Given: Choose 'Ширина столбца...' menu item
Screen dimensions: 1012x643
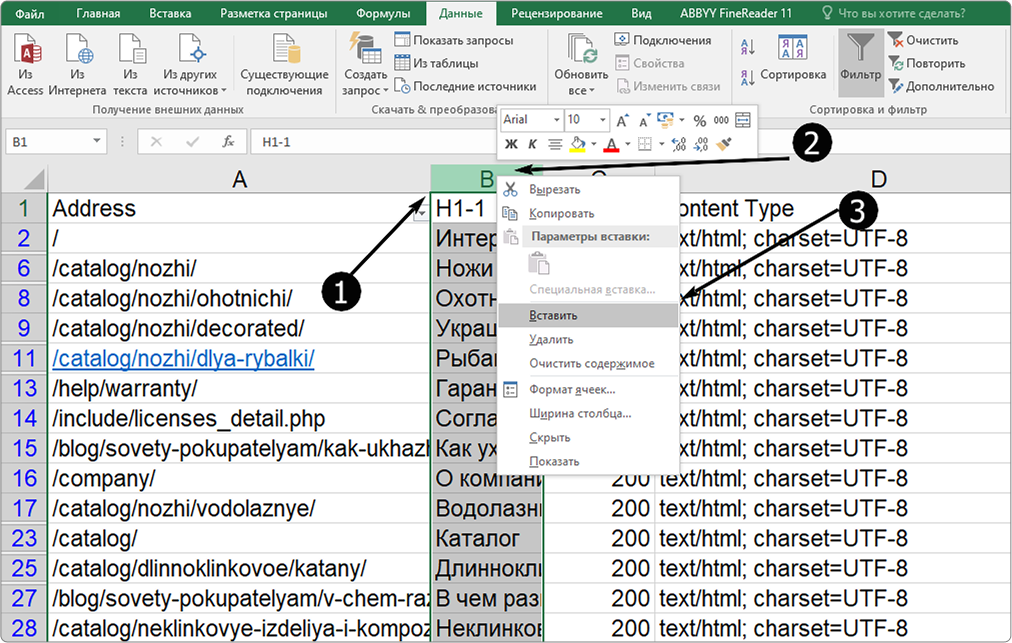Looking at the screenshot, I should click(x=589, y=413).
